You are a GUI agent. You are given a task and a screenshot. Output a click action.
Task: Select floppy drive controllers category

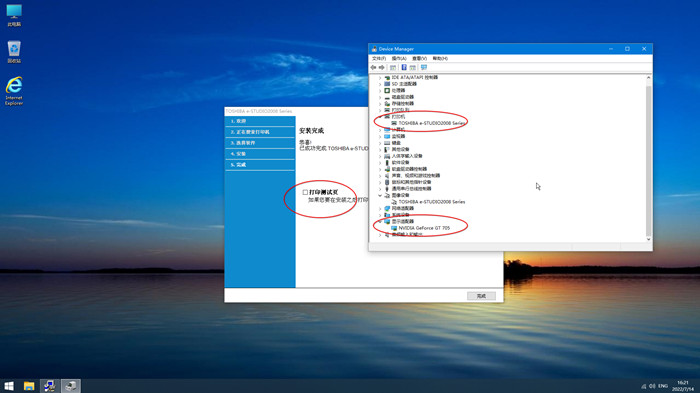tap(409, 169)
